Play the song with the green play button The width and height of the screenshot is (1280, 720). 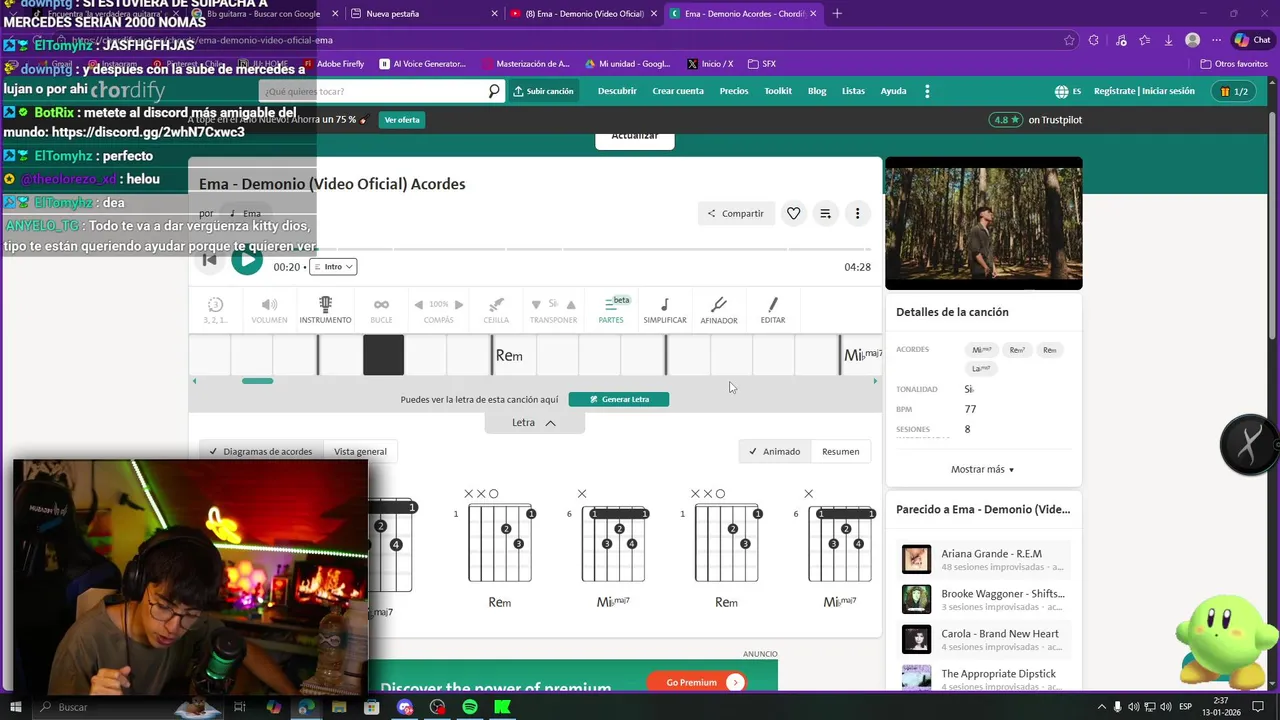tap(247, 261)
